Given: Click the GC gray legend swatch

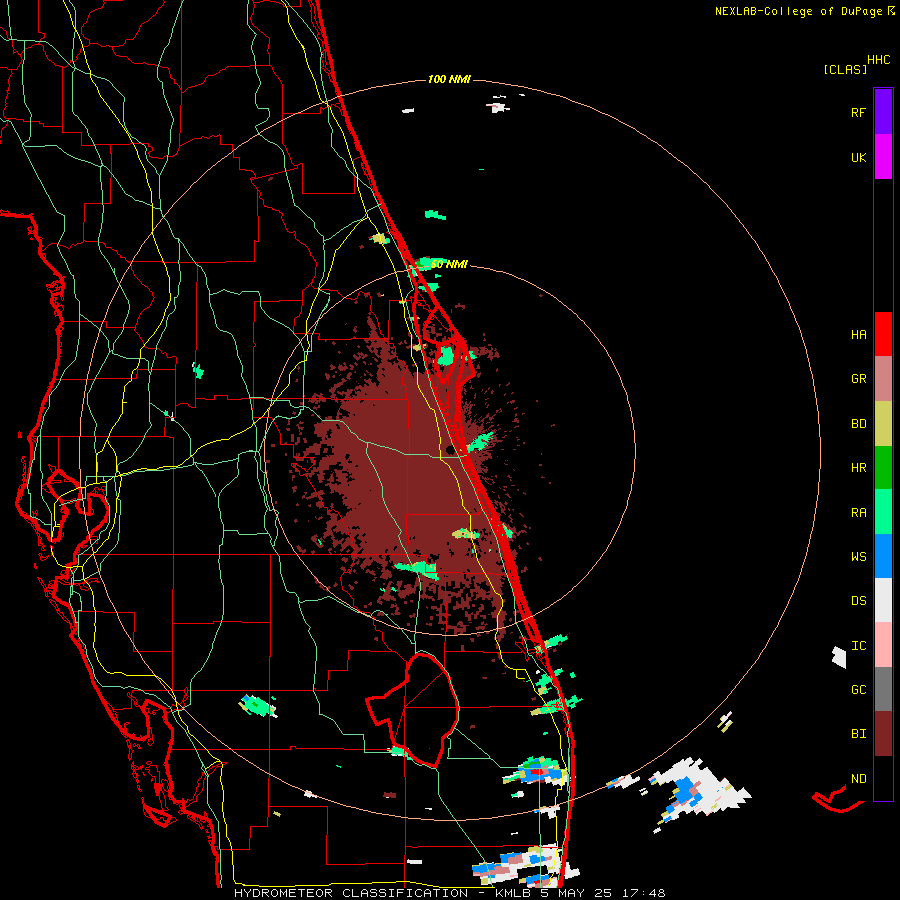Looking at the screenshot, I should (x=883, y=689).
